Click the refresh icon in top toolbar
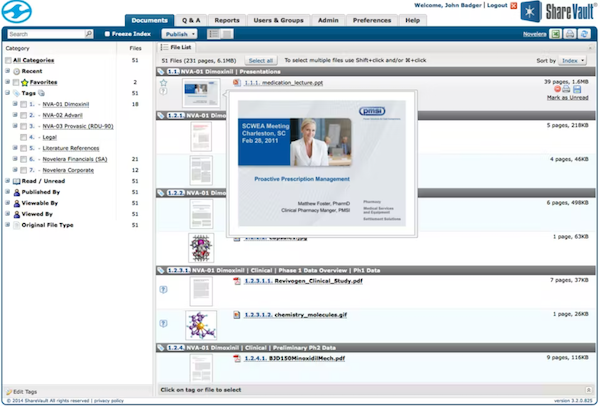The width and height of the screenshot is (600, 406). point(584,34)
